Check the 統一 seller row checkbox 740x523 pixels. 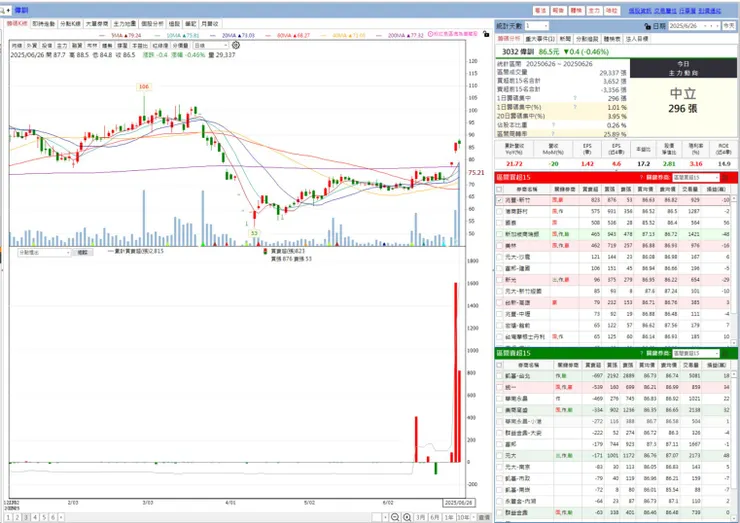click(499, 387)
